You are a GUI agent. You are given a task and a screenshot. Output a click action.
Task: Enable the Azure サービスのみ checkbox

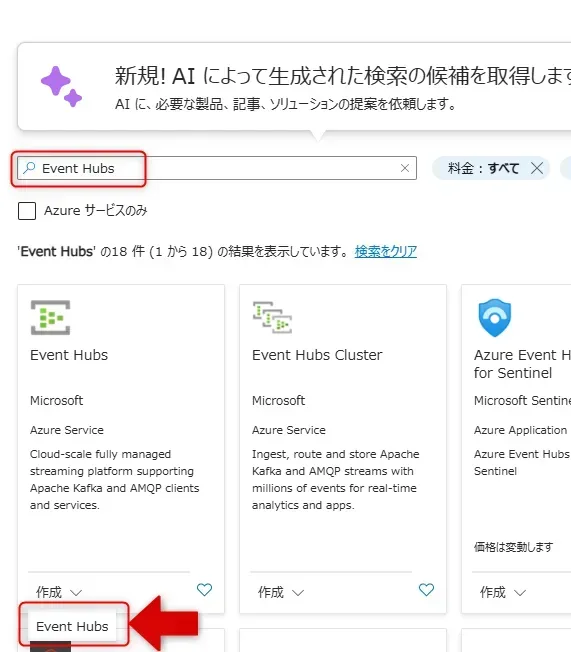[x=27, y=211]
